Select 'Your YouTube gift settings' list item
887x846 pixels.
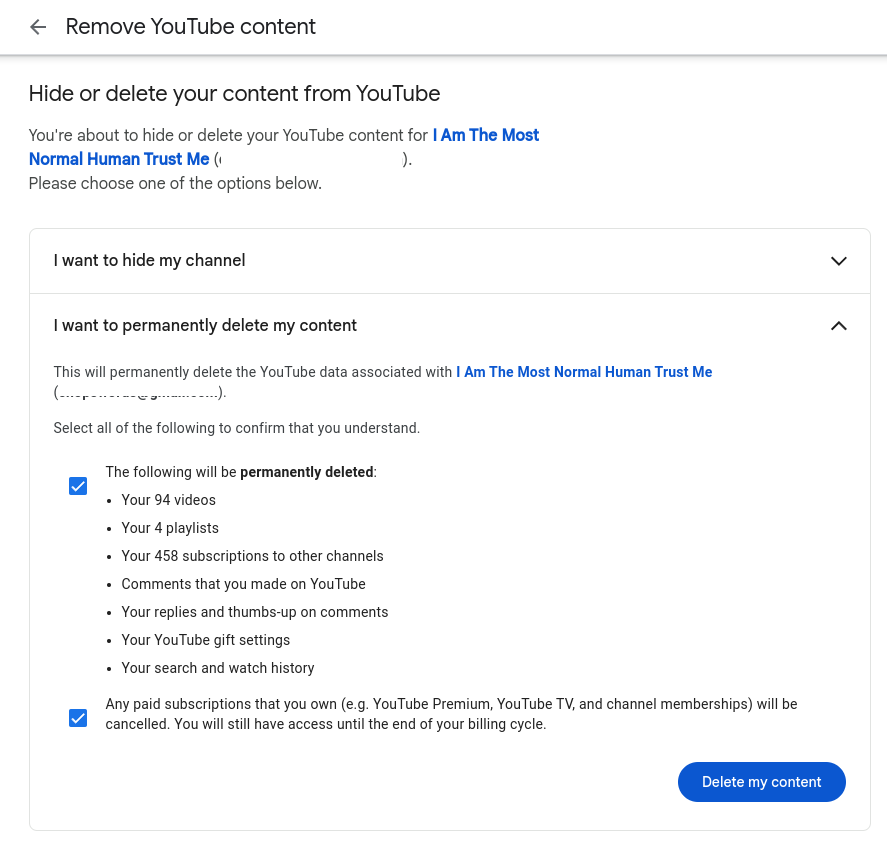coord(205,640)
